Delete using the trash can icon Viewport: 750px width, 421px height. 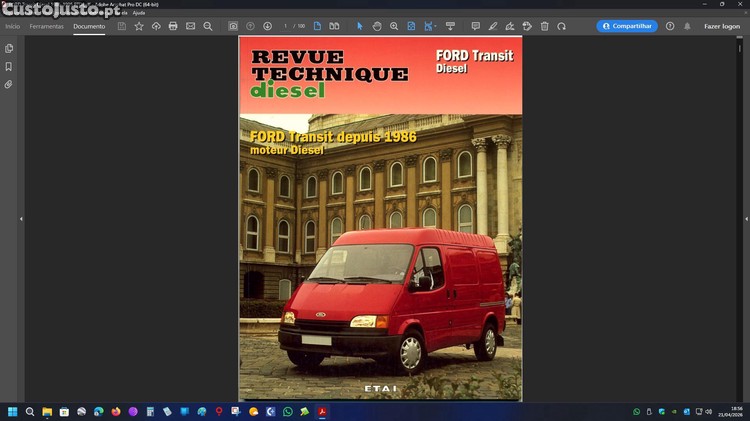544,26
